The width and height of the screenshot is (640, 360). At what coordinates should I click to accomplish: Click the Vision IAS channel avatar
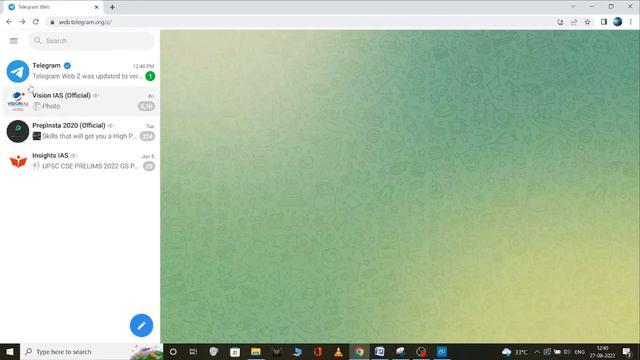[x=18, y=101]
